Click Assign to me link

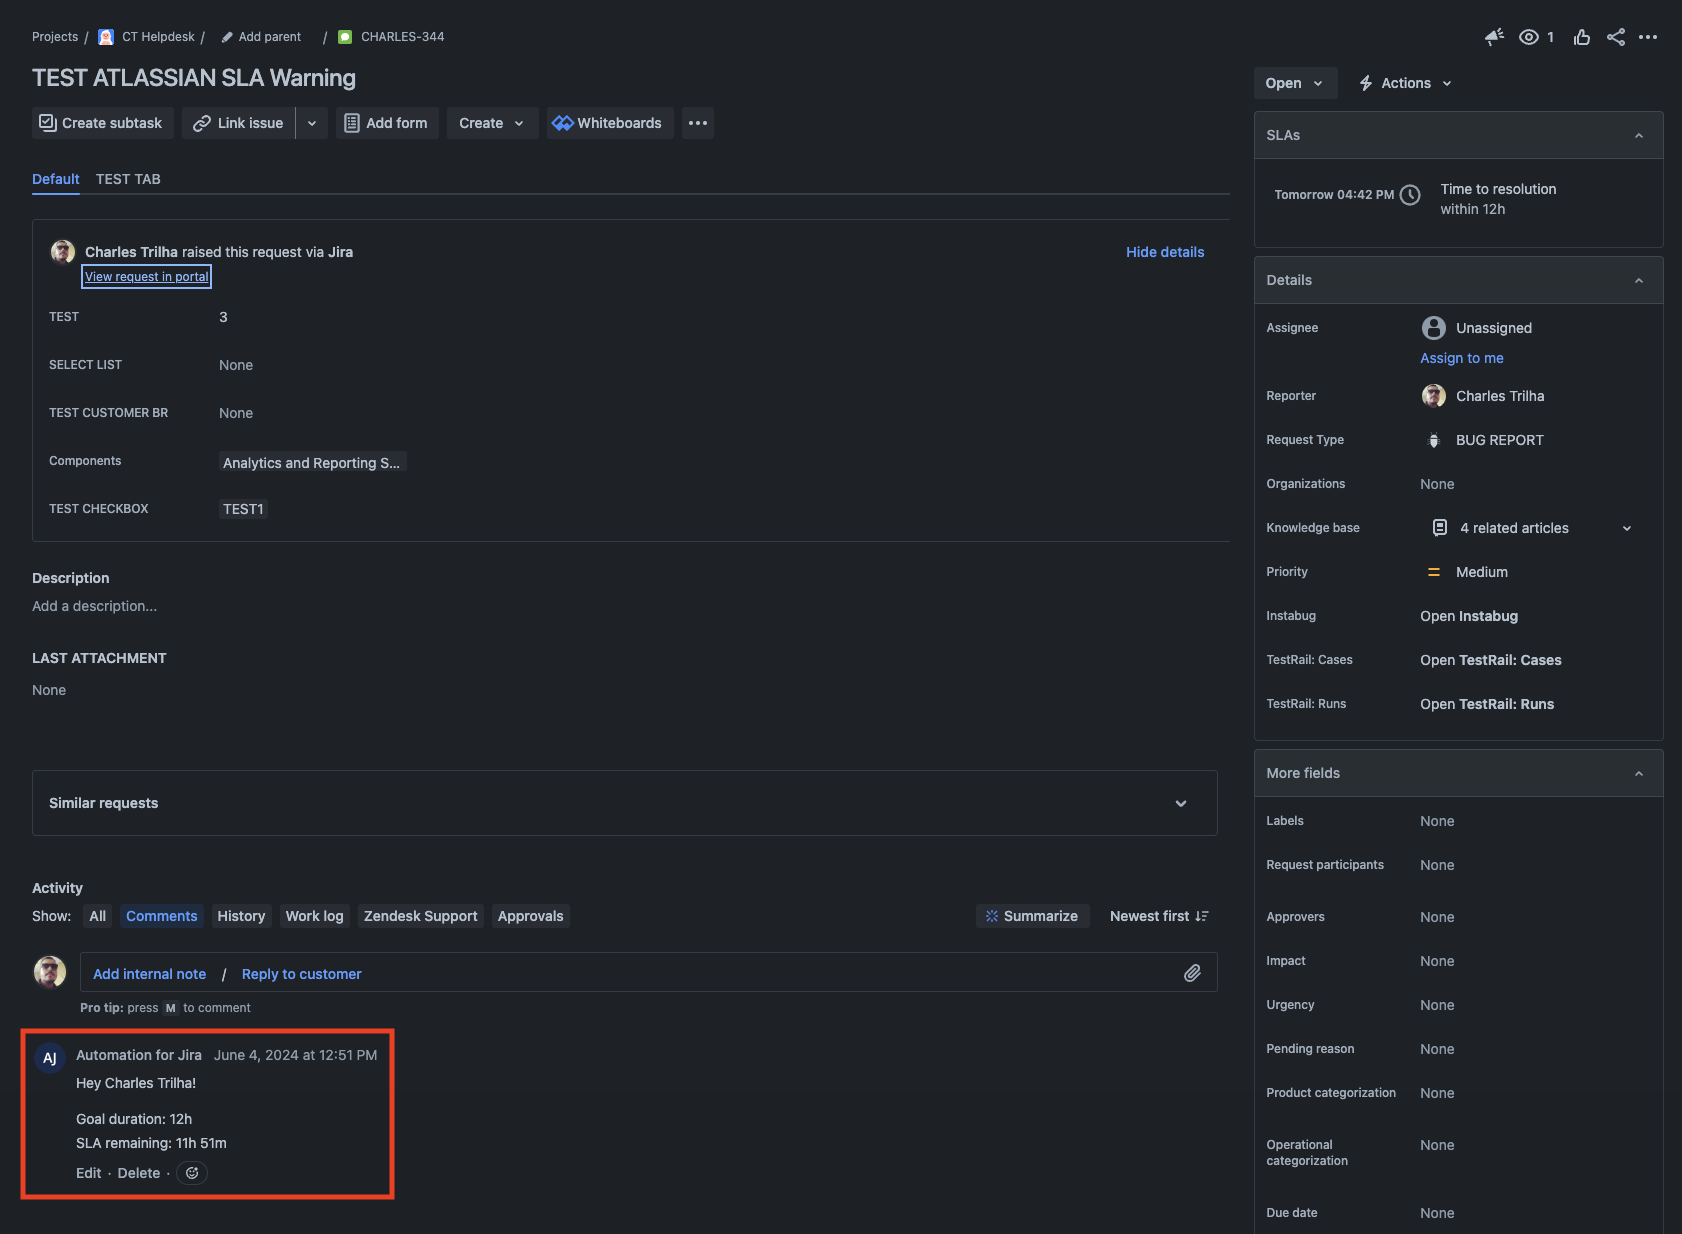(x=1462, y=358)
